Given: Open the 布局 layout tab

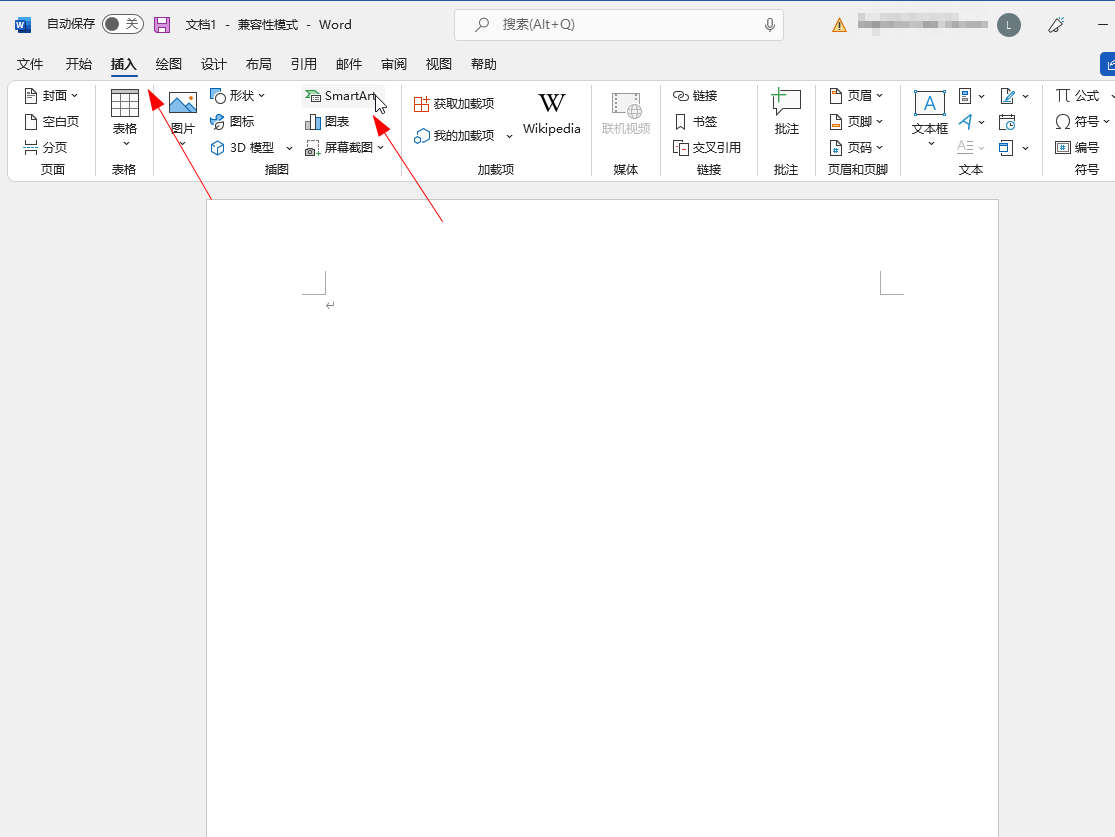Looking at the screenshot, I should [x=258, y=64].
